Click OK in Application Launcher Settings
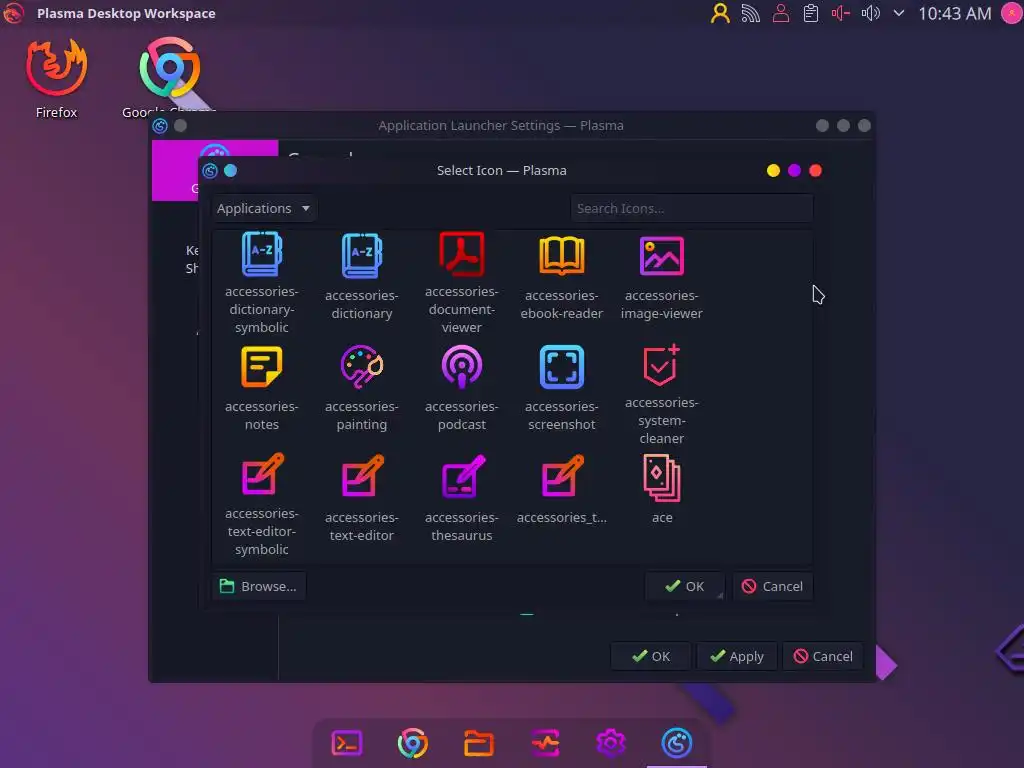Screen dimensions: 1024x768 [650, 656]
